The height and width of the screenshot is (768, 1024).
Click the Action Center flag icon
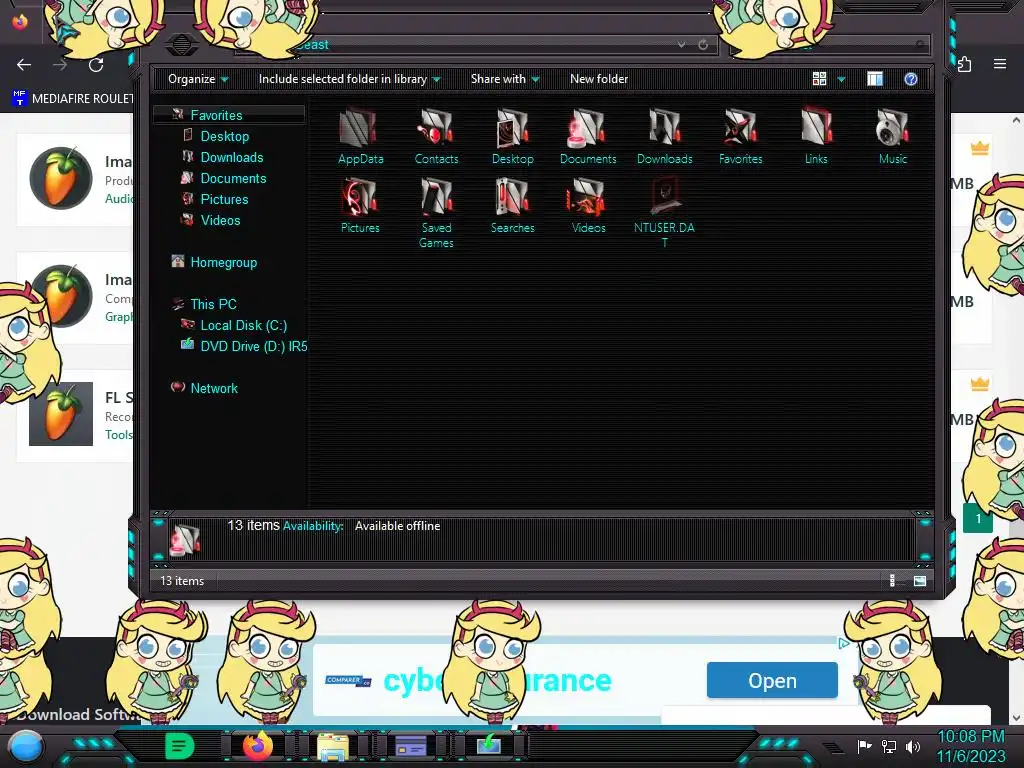click(x=865, y=746)
